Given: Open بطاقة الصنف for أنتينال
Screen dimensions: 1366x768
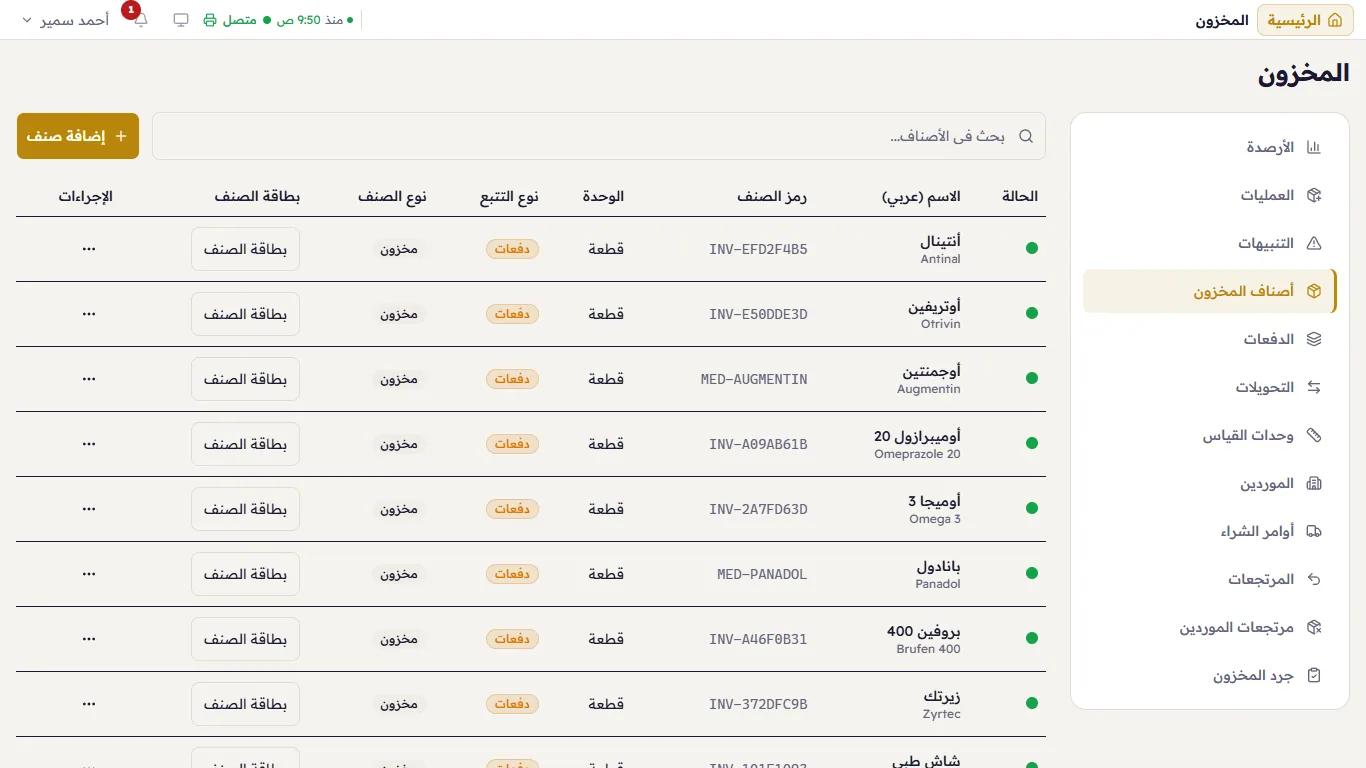Looking at the screenshot, I should (x=245, y=249).
